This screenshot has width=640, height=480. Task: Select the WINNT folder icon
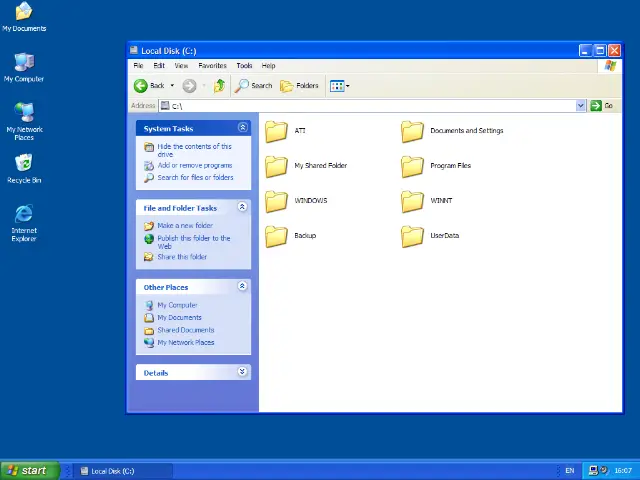pyautogui.click(x=412, y=202)
